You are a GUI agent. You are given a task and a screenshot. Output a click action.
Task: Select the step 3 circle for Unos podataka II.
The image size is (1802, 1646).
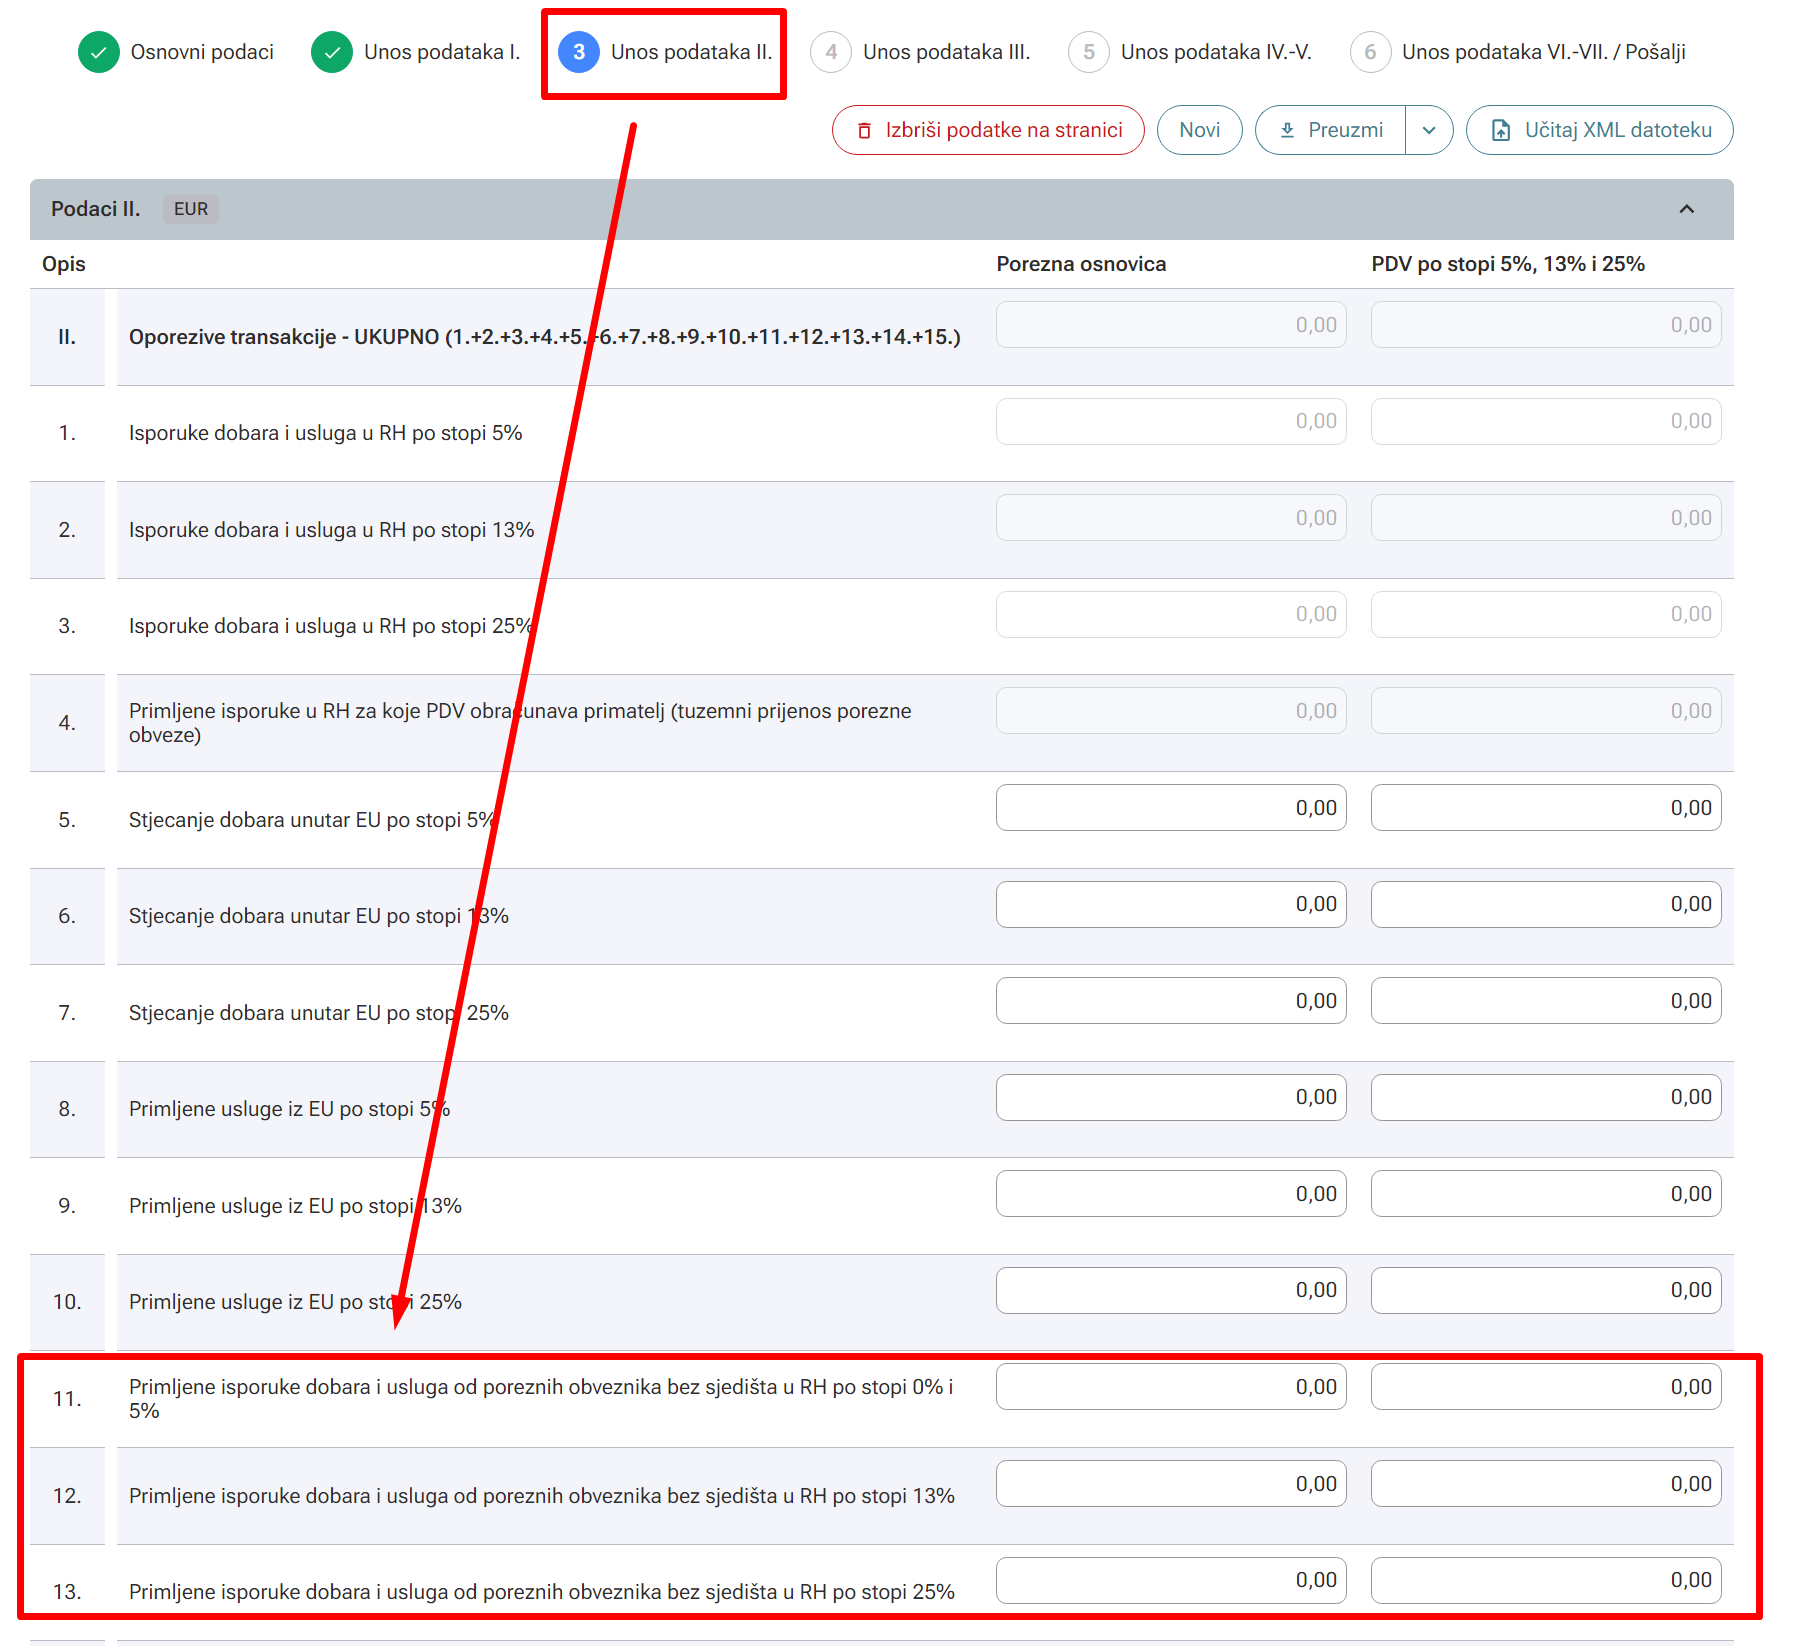(579, 52)
